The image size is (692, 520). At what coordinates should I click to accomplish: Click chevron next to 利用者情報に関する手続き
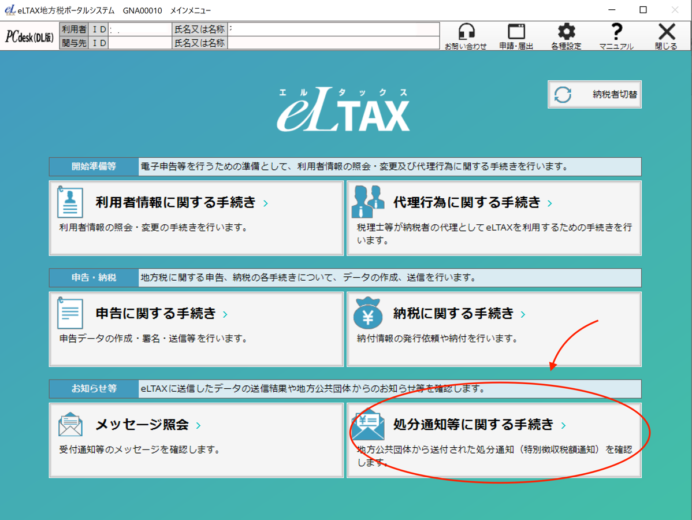coord(266,203)
